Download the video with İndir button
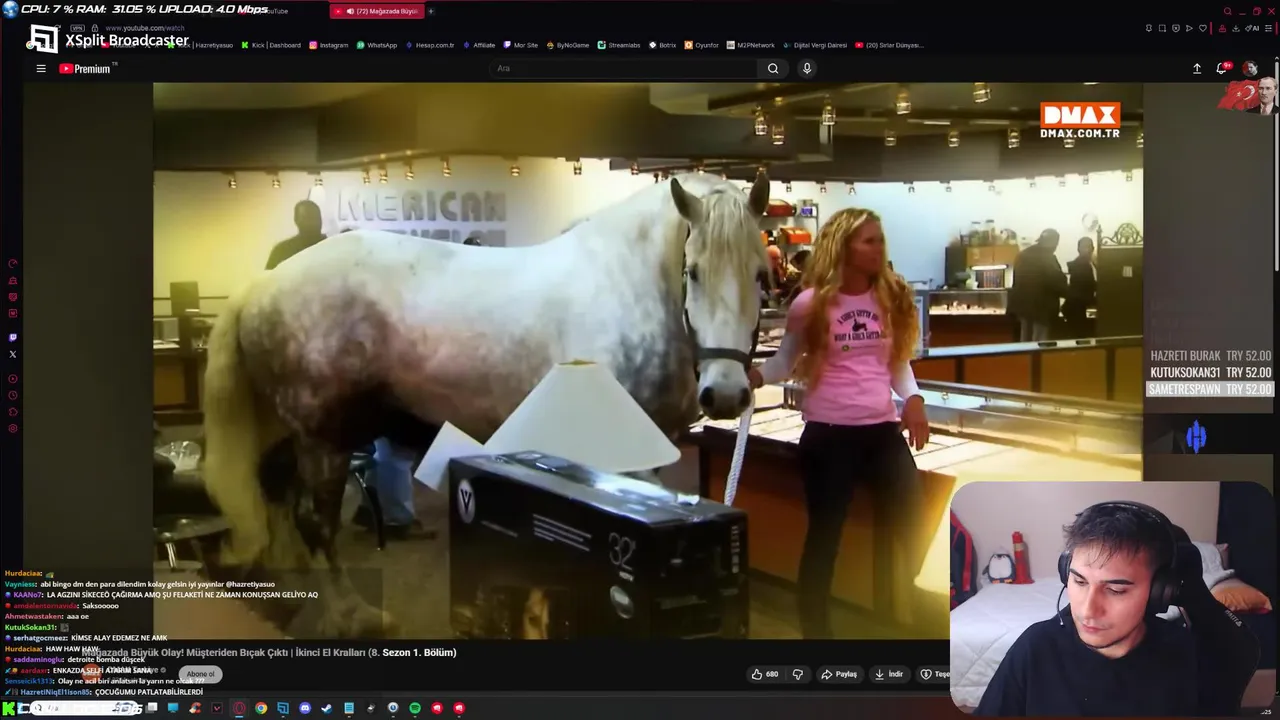This screenshot has width=1280, height=720. click(889, 674)
